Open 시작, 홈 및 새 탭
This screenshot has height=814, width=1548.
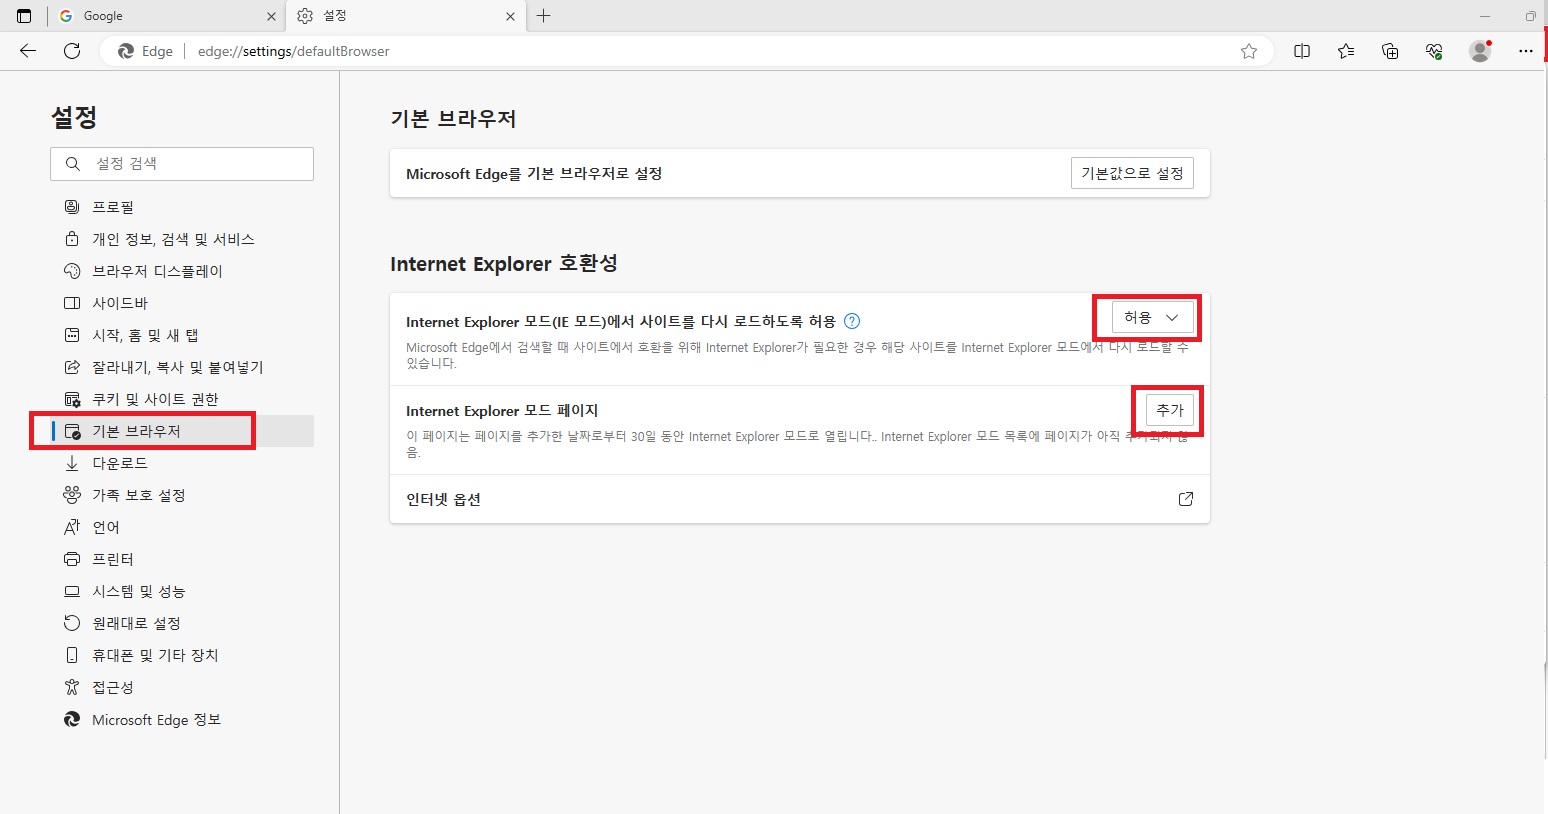tap(182, 335)
